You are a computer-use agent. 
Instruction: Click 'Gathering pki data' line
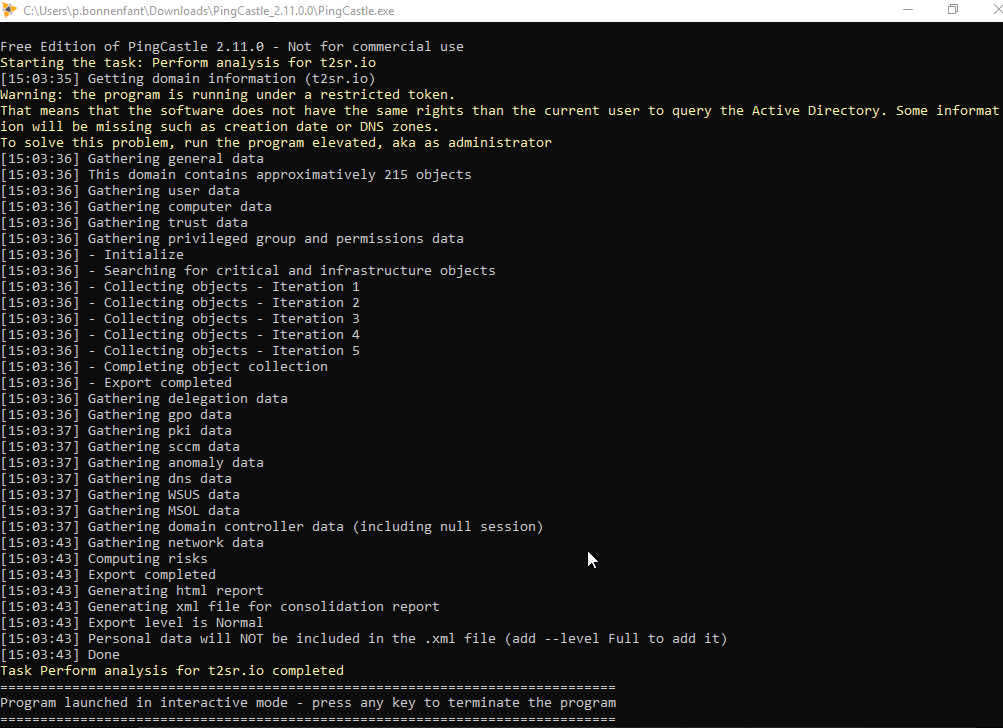[116, 431]
